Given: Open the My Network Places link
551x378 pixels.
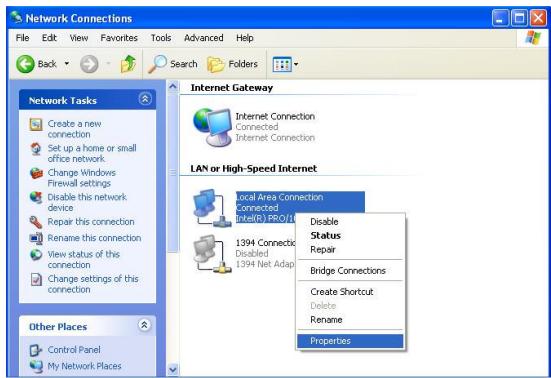Looking at the screenshot, I should click(x=84, y=366).
